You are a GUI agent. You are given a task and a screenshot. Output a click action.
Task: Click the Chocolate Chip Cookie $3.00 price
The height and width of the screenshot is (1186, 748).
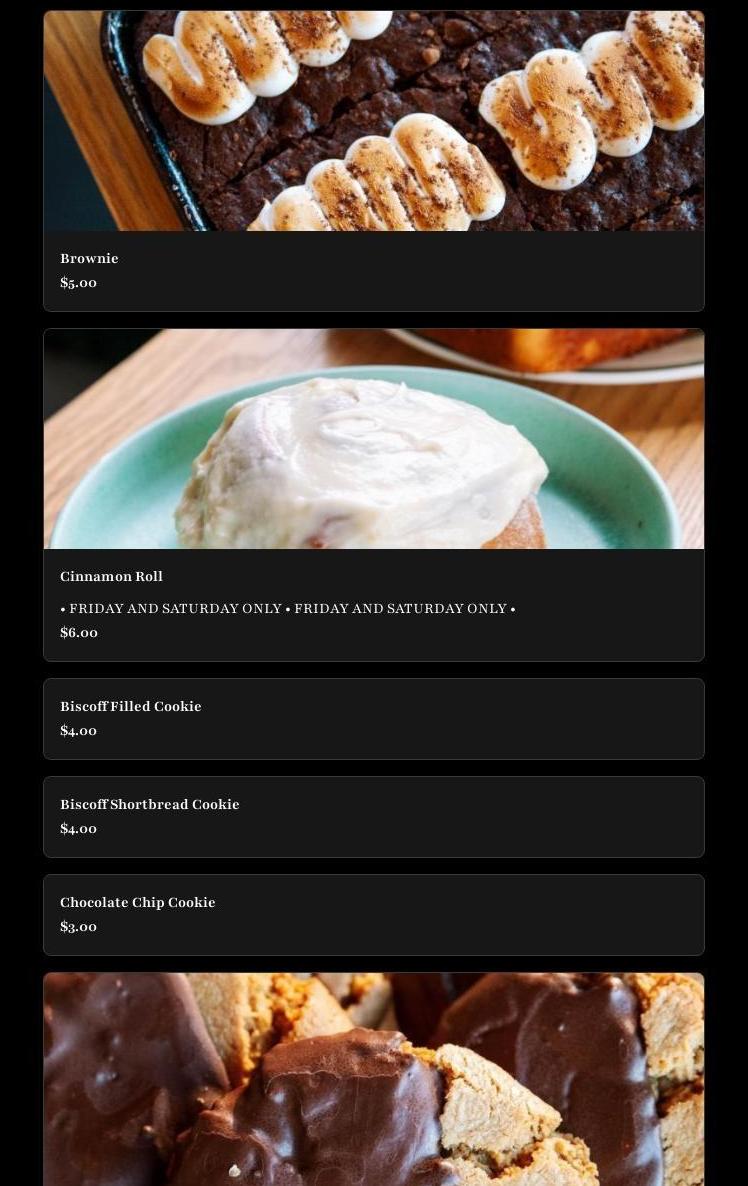(79, 927)
